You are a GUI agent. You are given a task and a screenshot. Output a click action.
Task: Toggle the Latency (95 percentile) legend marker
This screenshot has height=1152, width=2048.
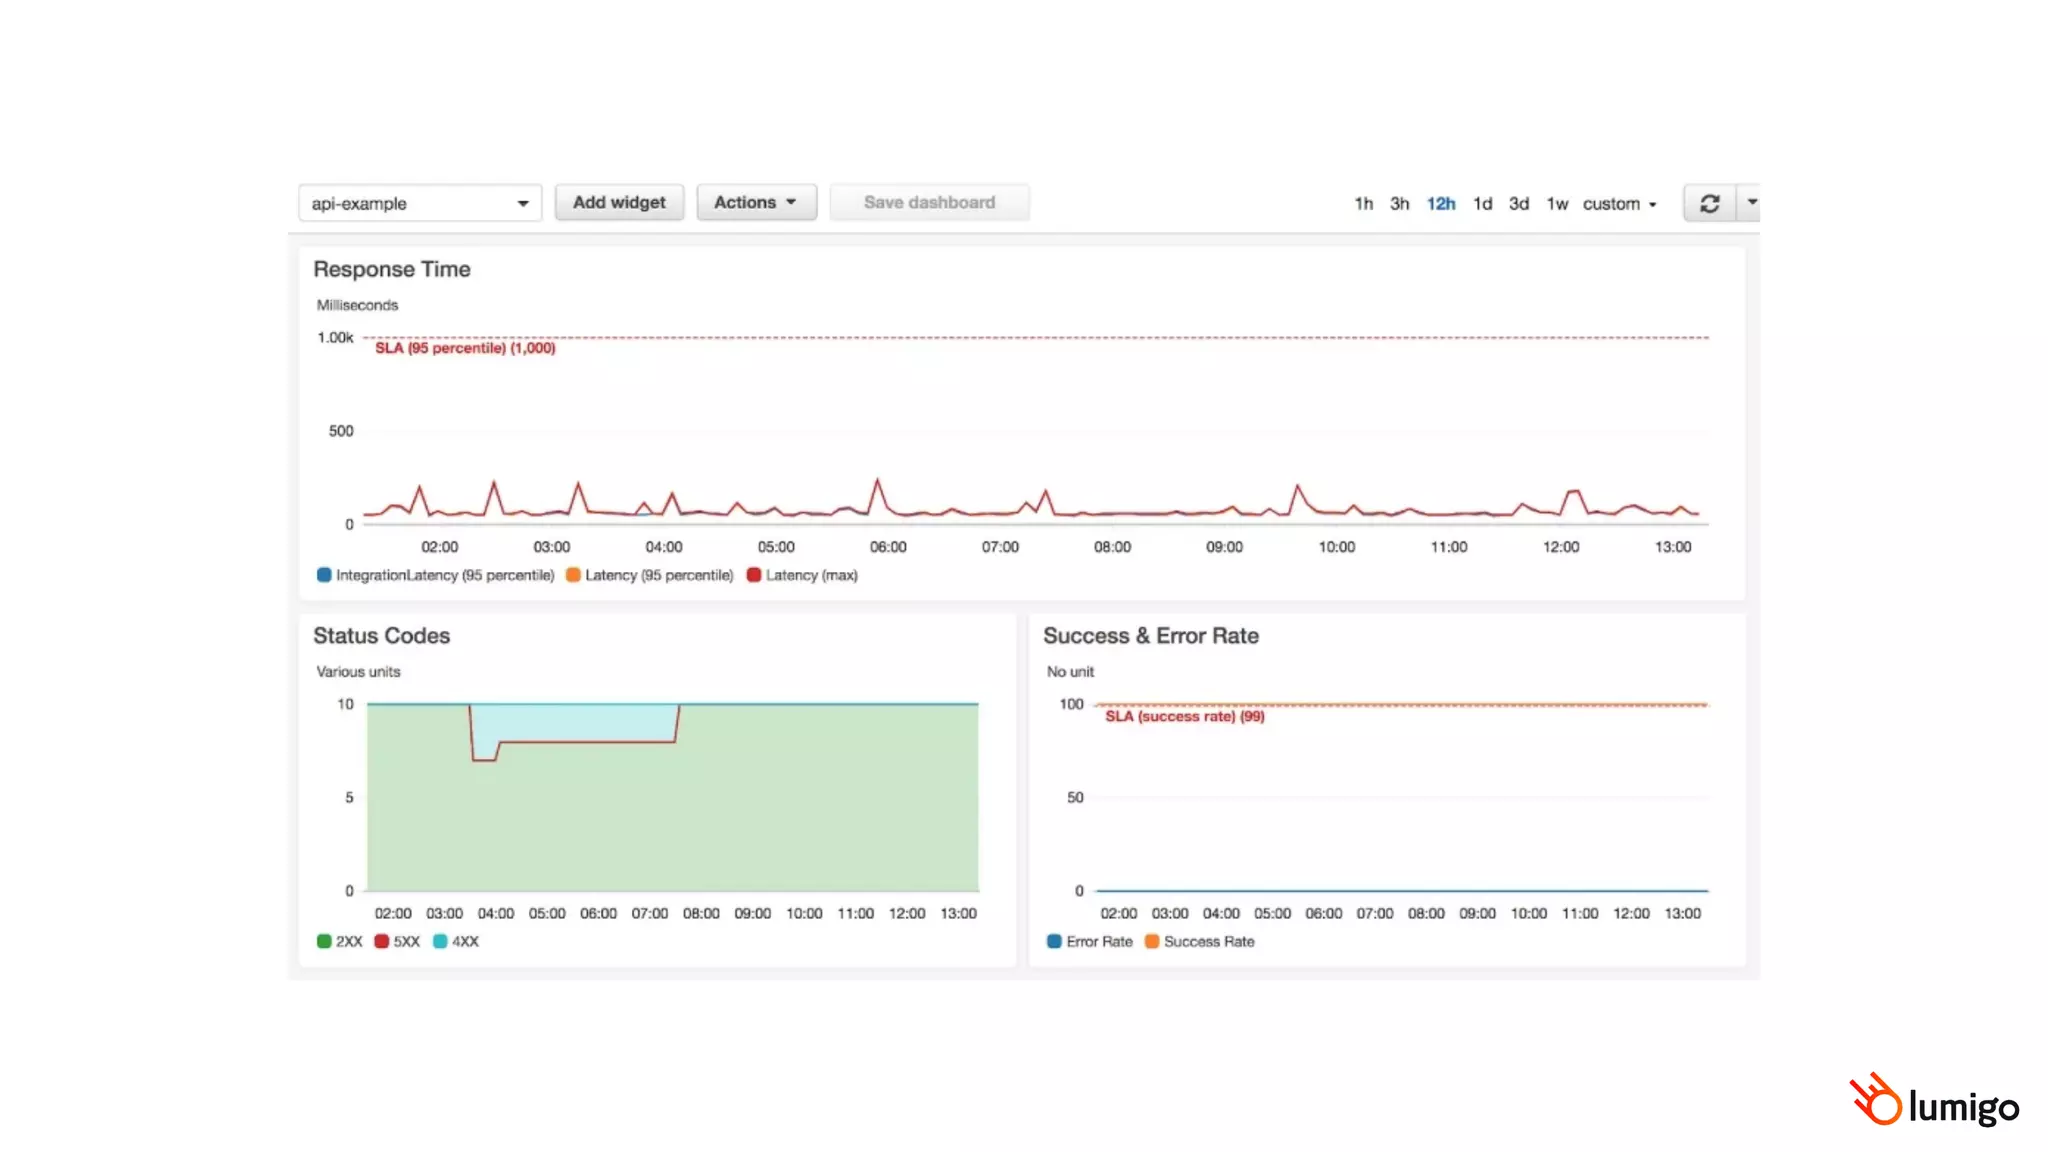pos(573,575)
